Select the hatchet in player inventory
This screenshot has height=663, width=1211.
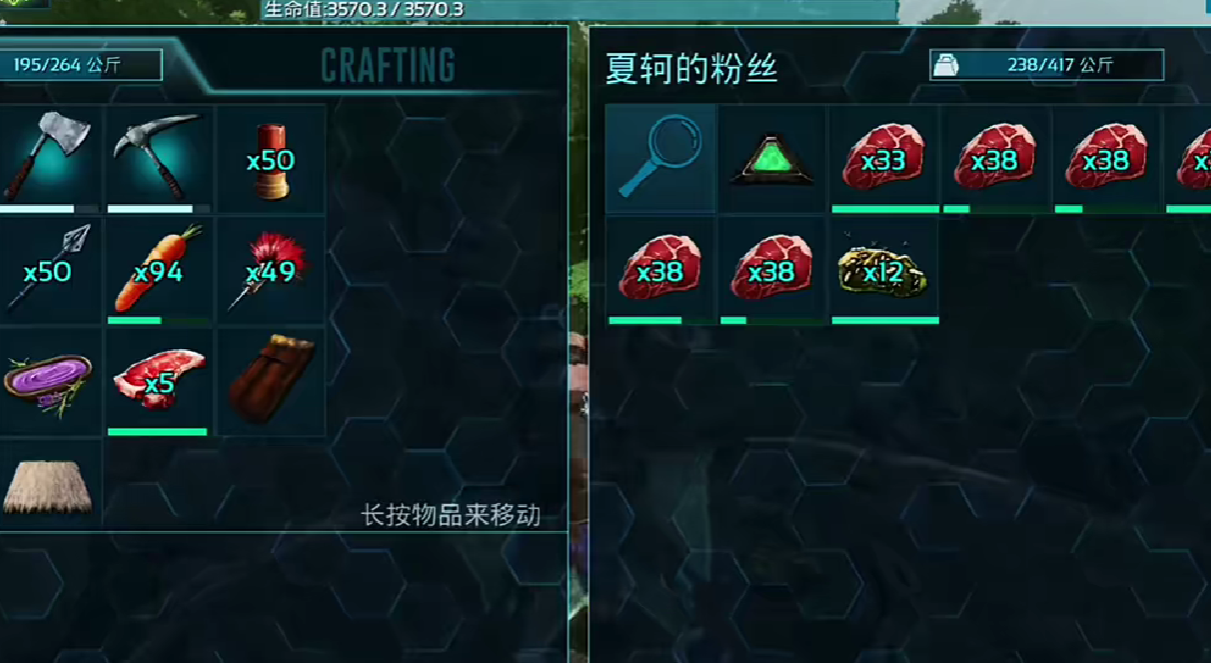coord(48,159)
